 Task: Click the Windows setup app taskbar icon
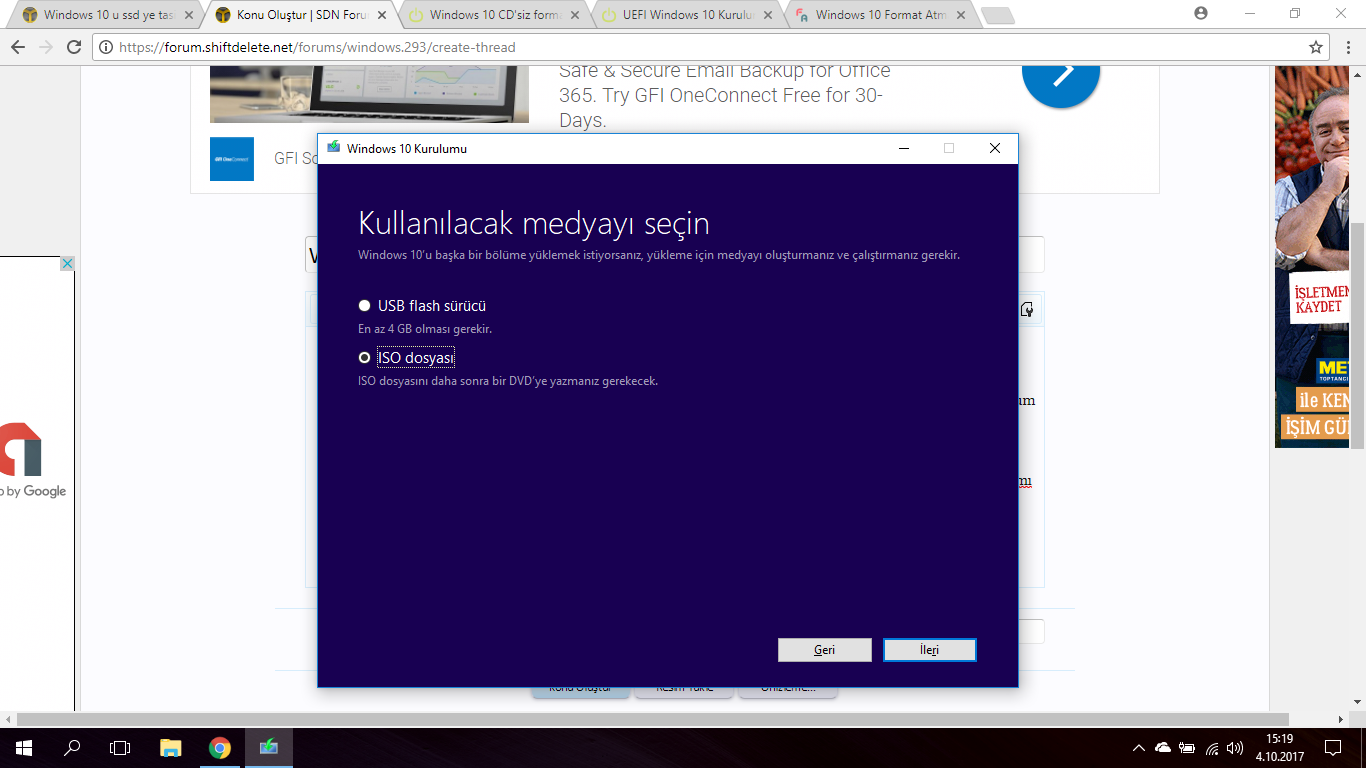click(269, 747)
